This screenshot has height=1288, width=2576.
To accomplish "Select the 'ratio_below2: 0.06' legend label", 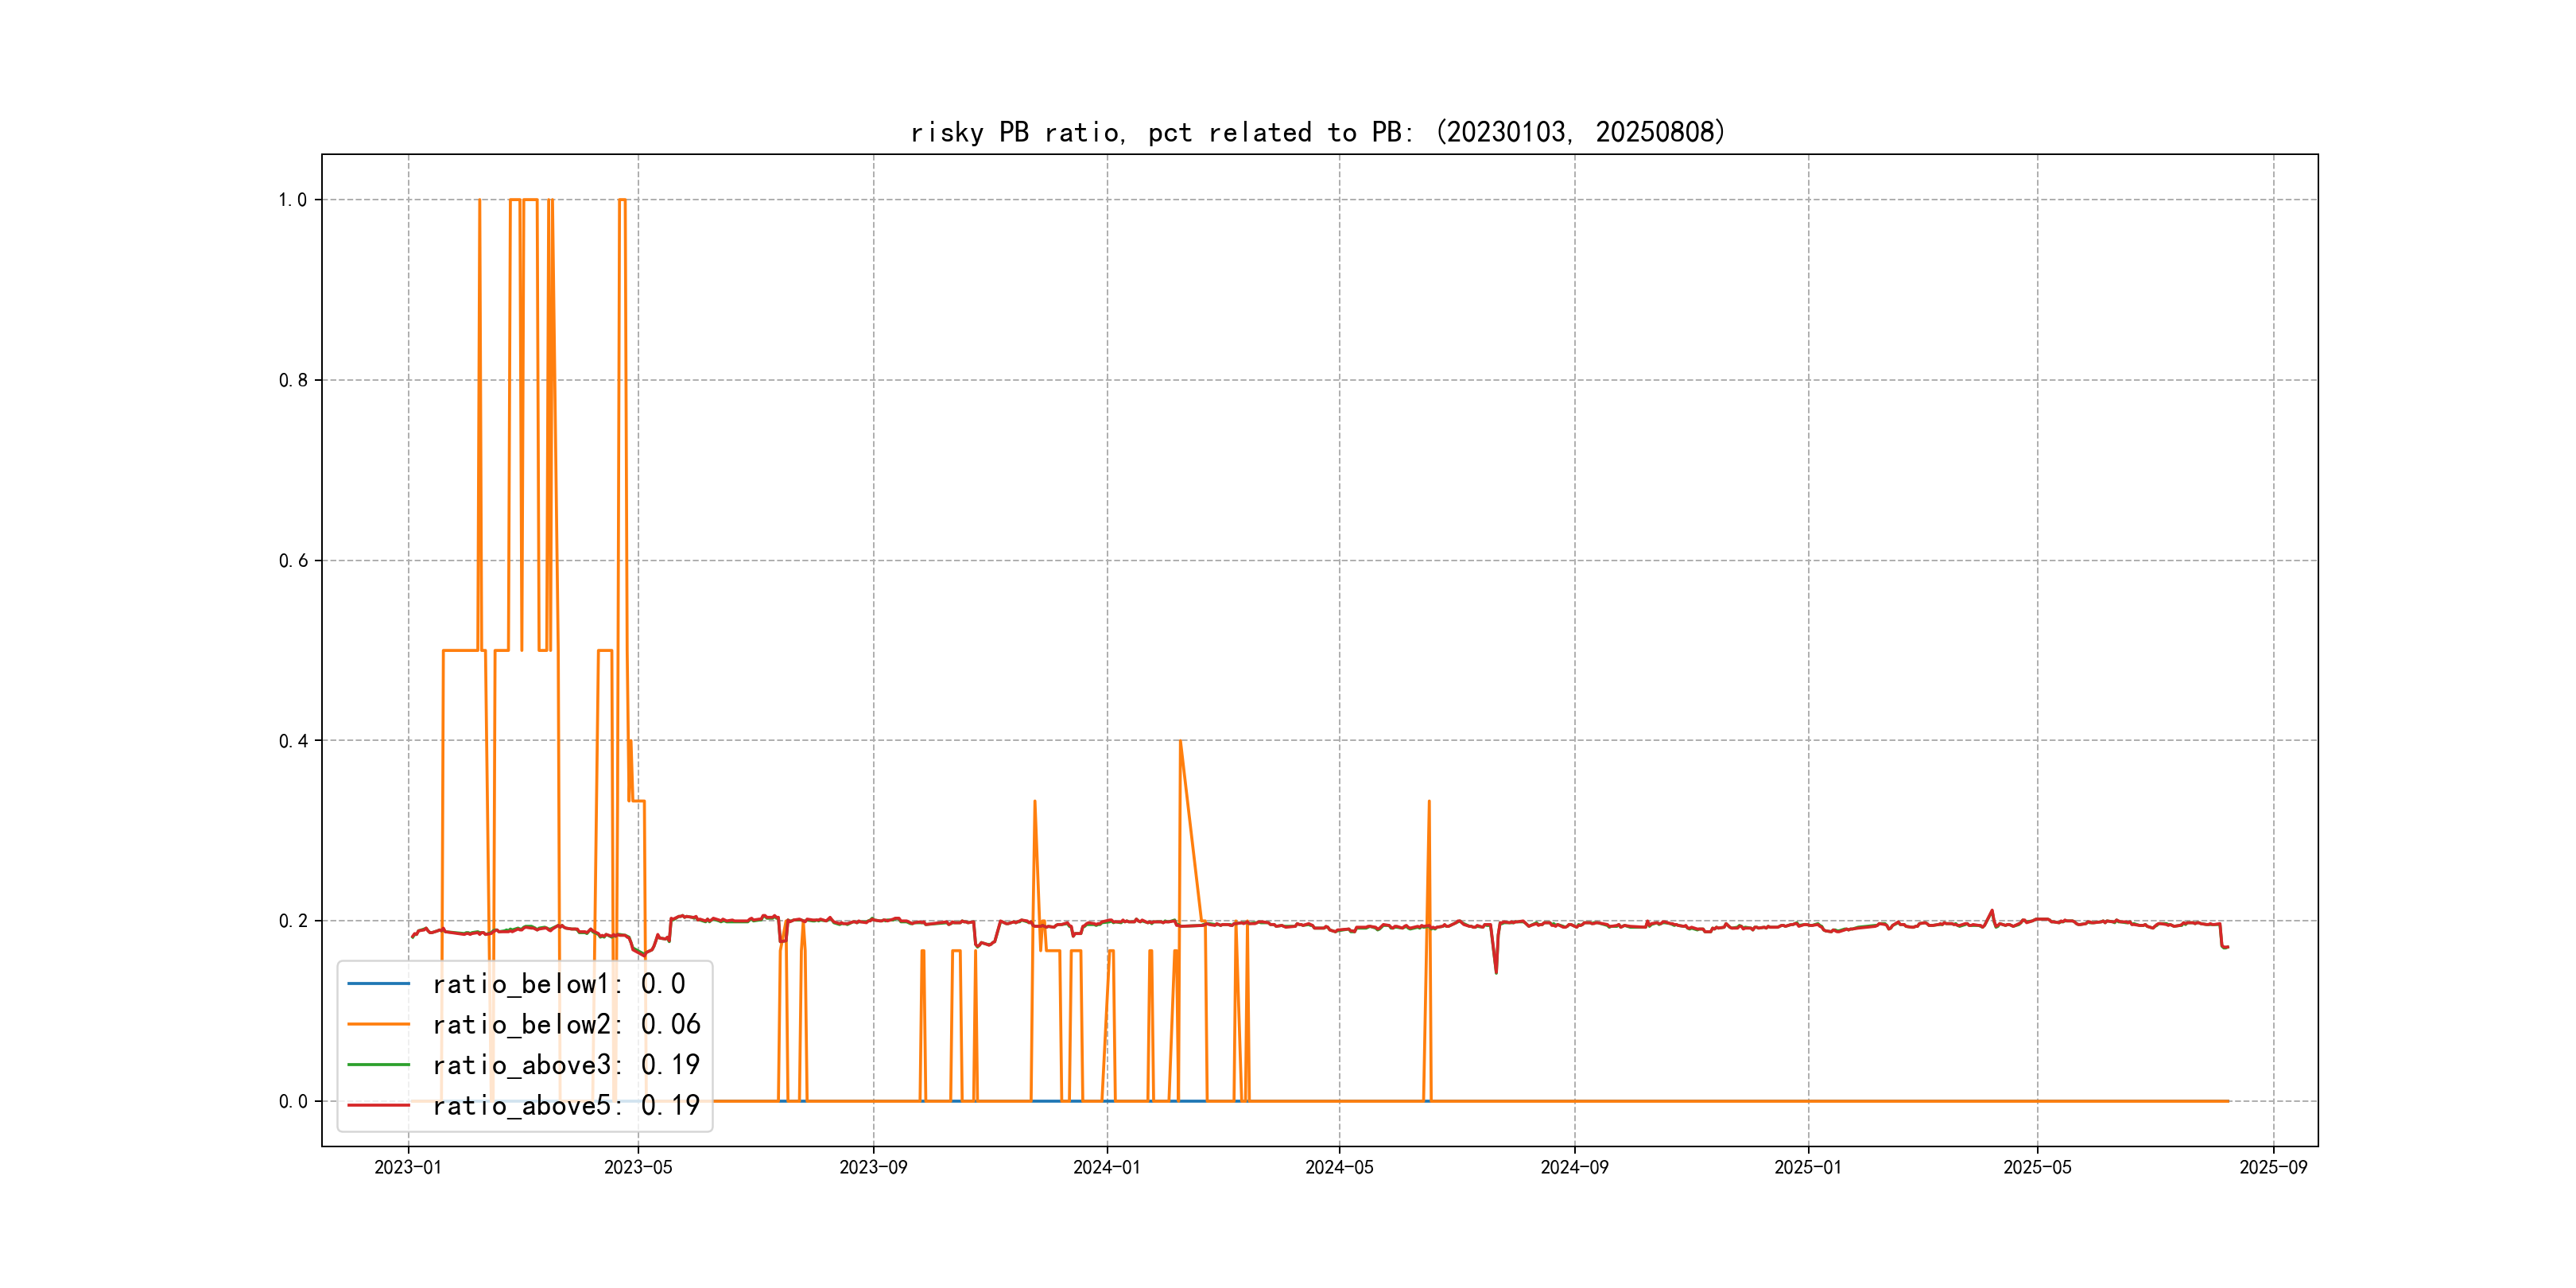I will click(566, 1024).
